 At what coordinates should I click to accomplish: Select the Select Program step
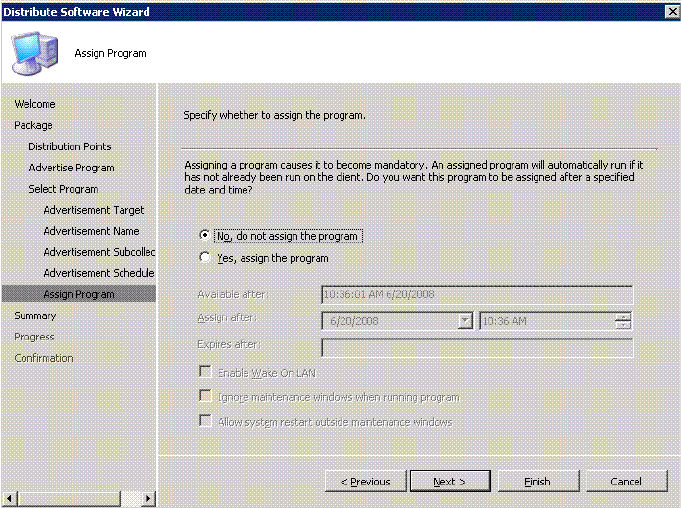[63, 189]
